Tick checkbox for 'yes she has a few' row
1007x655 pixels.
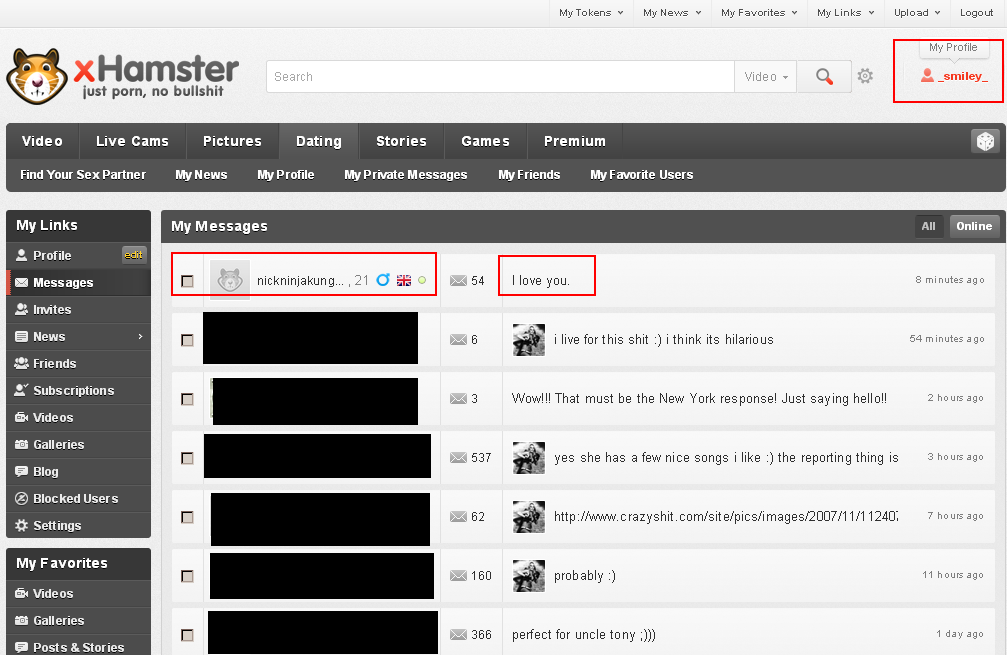point(188,458)
